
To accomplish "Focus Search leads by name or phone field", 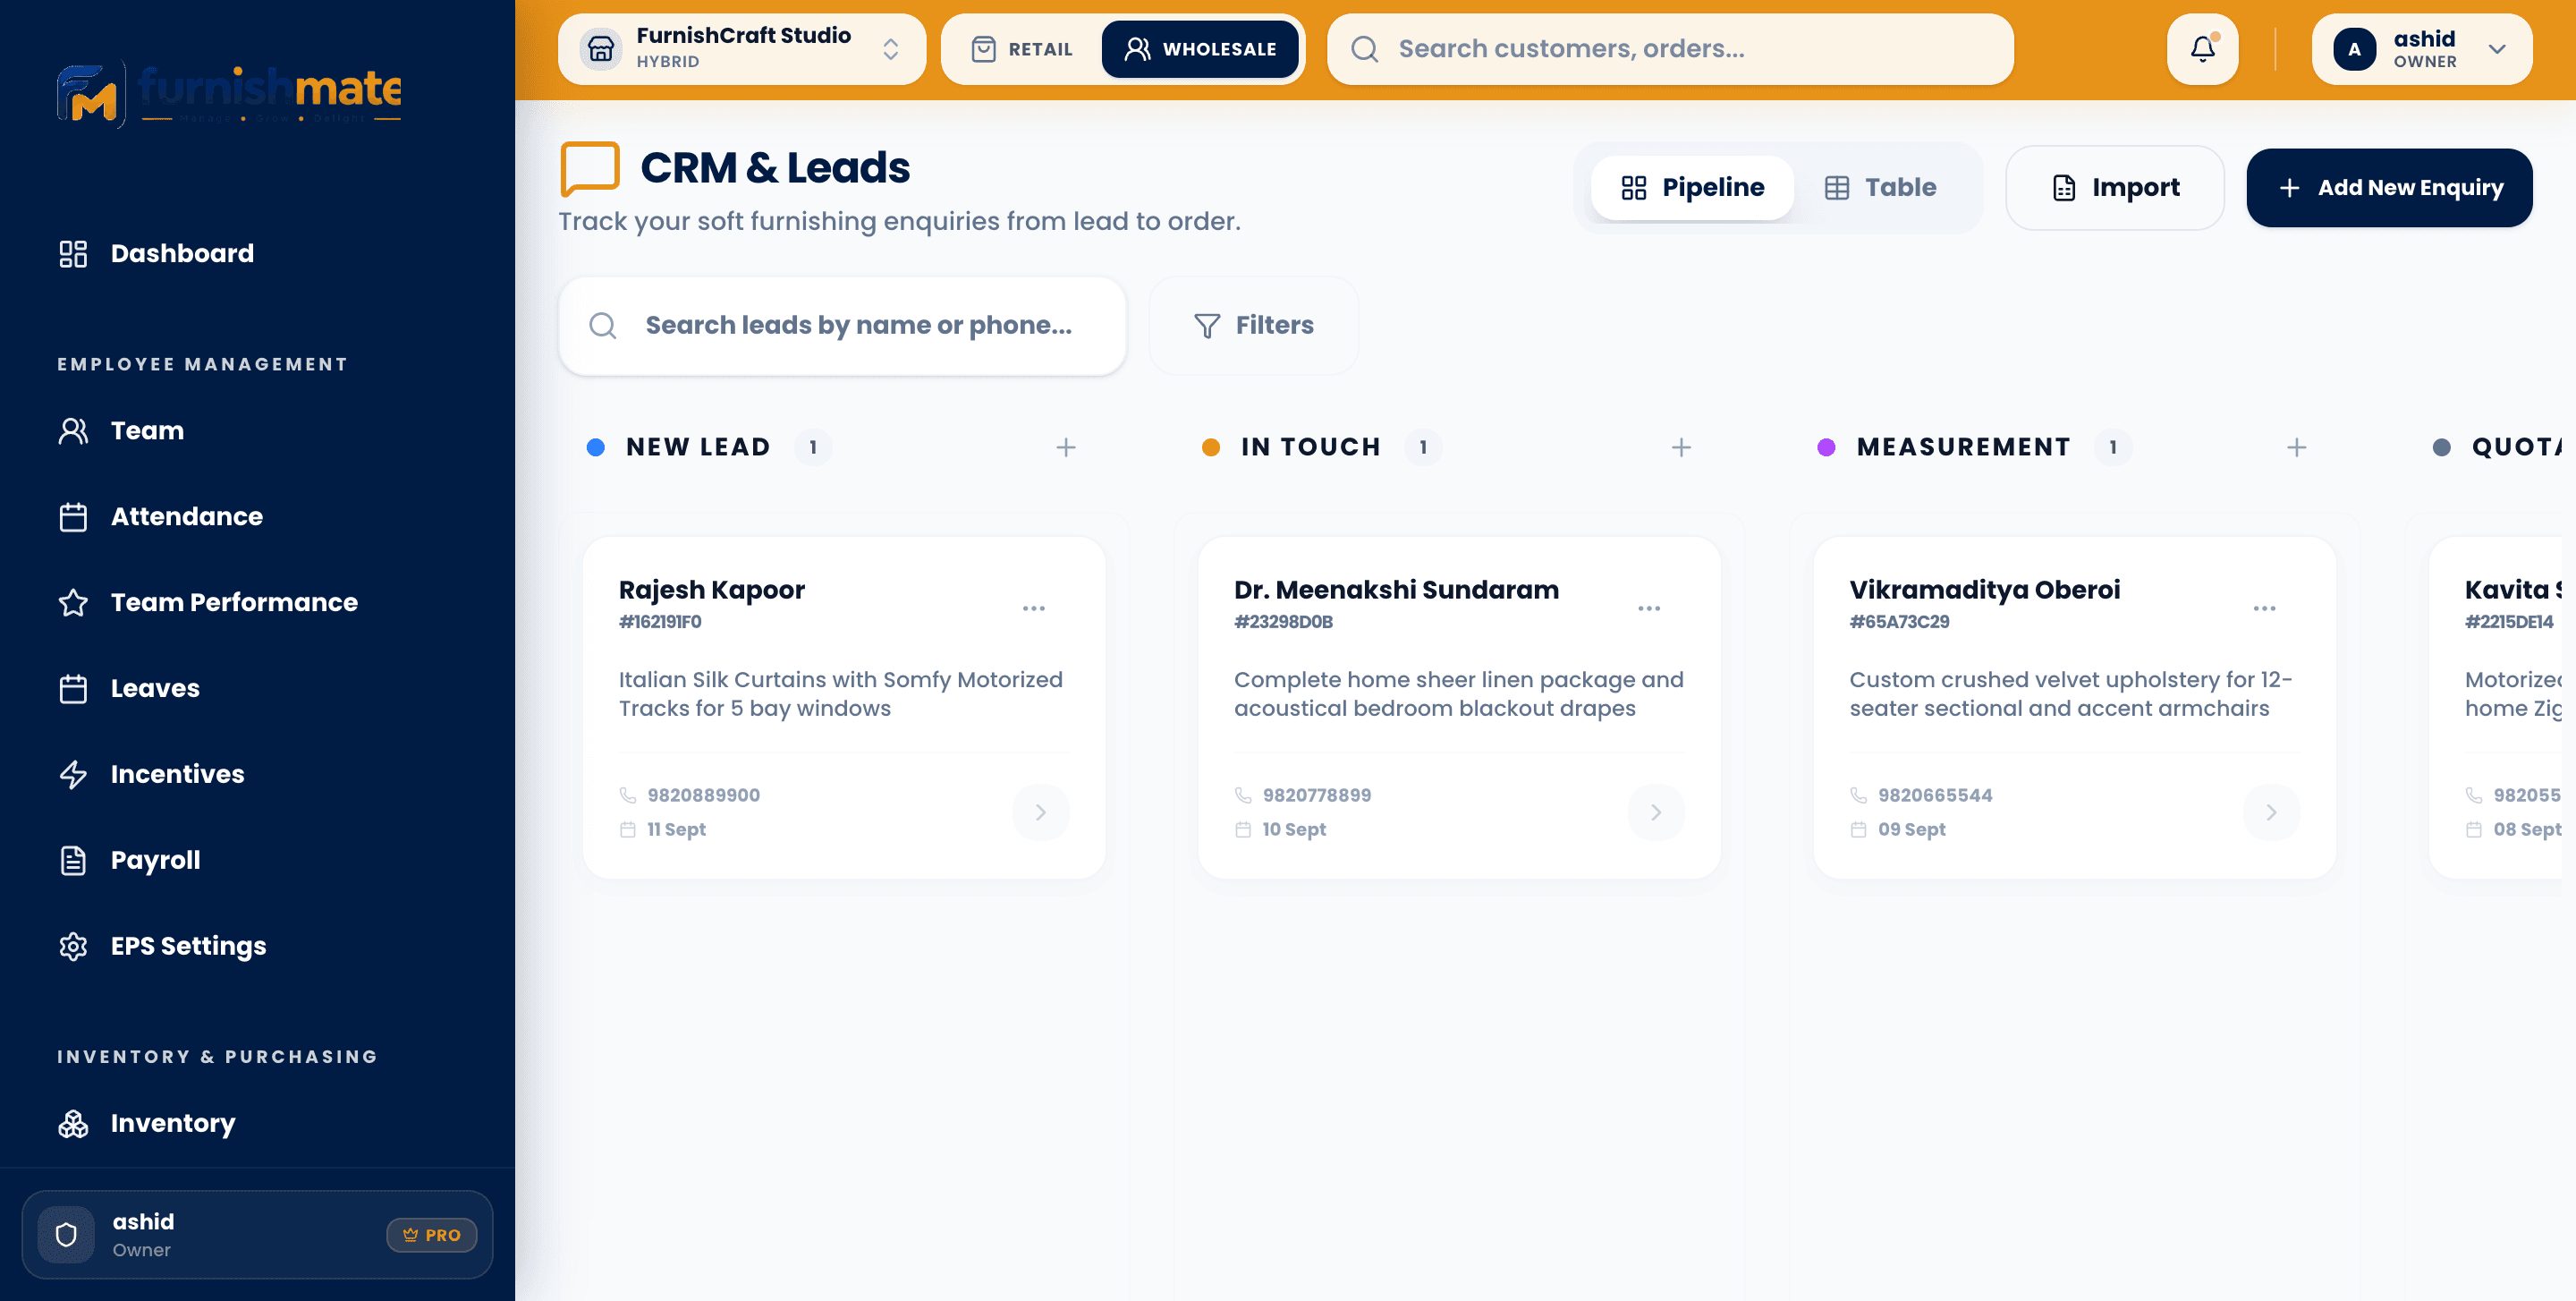I will (x=842, y=326).
